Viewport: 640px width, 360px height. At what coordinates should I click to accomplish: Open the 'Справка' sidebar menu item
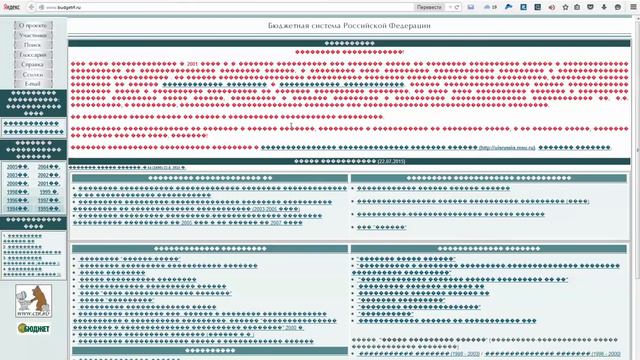(33, 64)
